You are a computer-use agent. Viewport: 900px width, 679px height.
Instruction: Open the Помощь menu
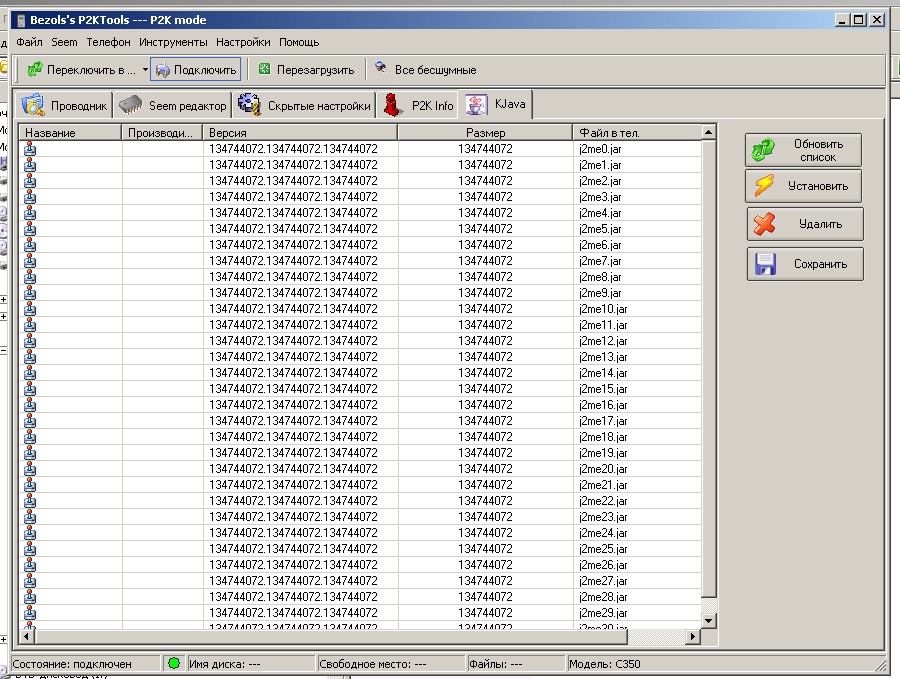click(x=299, y=42)
